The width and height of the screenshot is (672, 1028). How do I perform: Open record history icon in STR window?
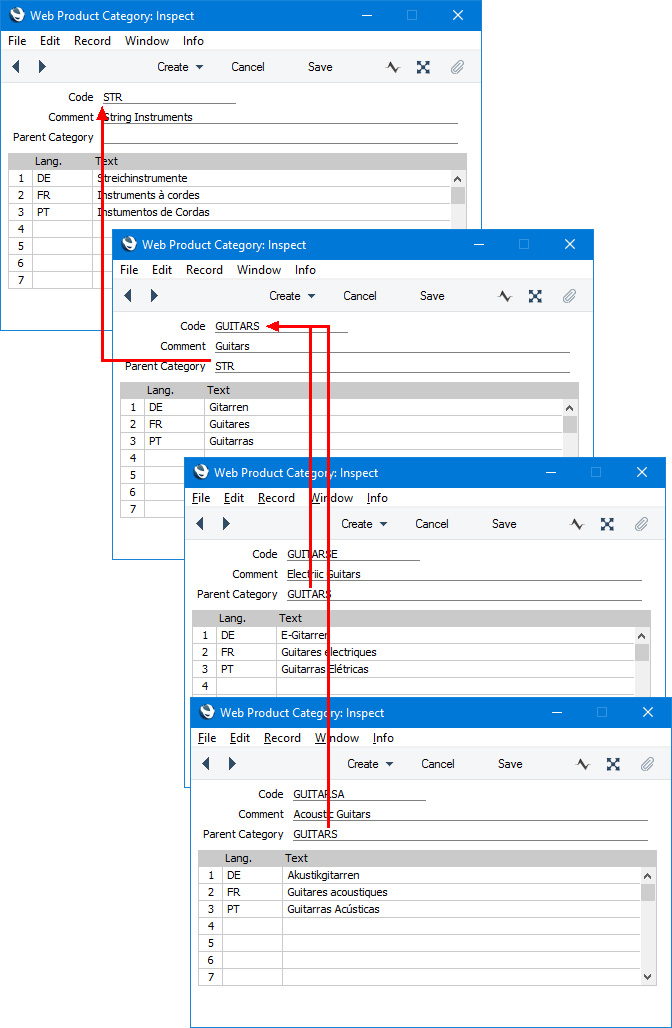pos(393,67)
